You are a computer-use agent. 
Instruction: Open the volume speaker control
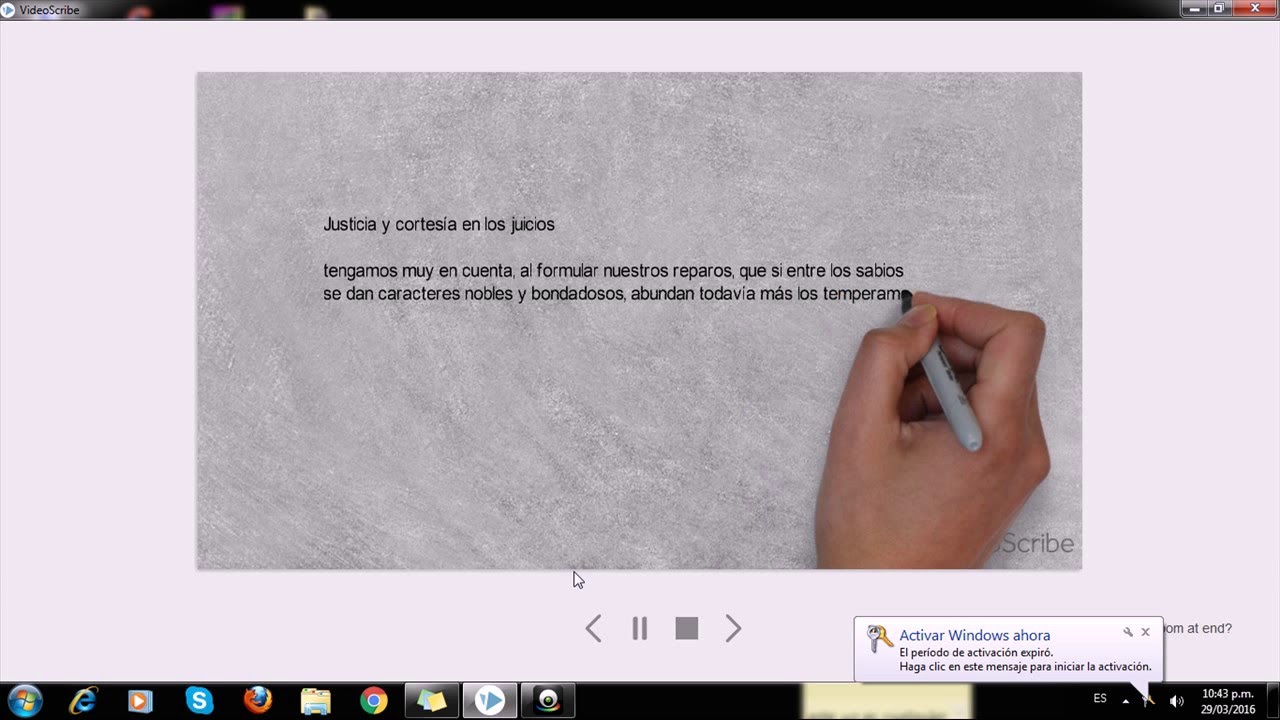coord(1177,701)
